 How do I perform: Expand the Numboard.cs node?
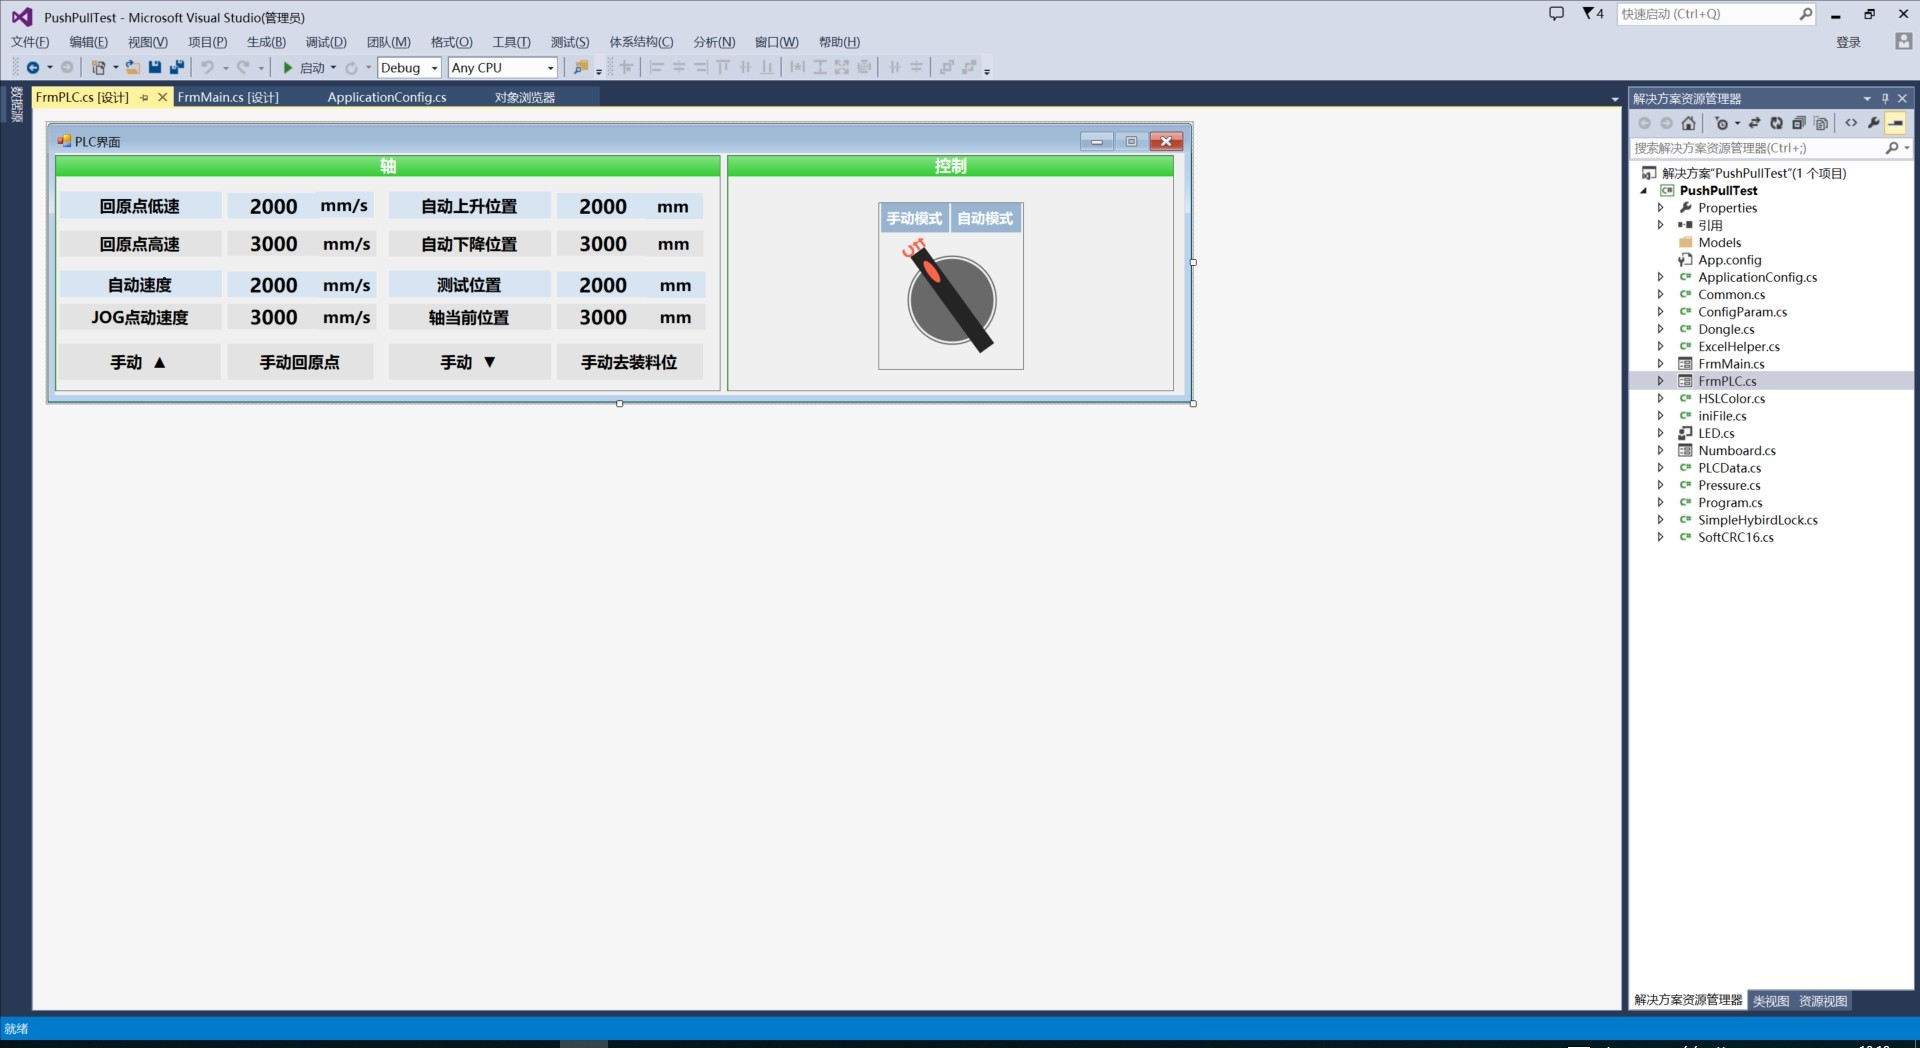click(1660, 451)
